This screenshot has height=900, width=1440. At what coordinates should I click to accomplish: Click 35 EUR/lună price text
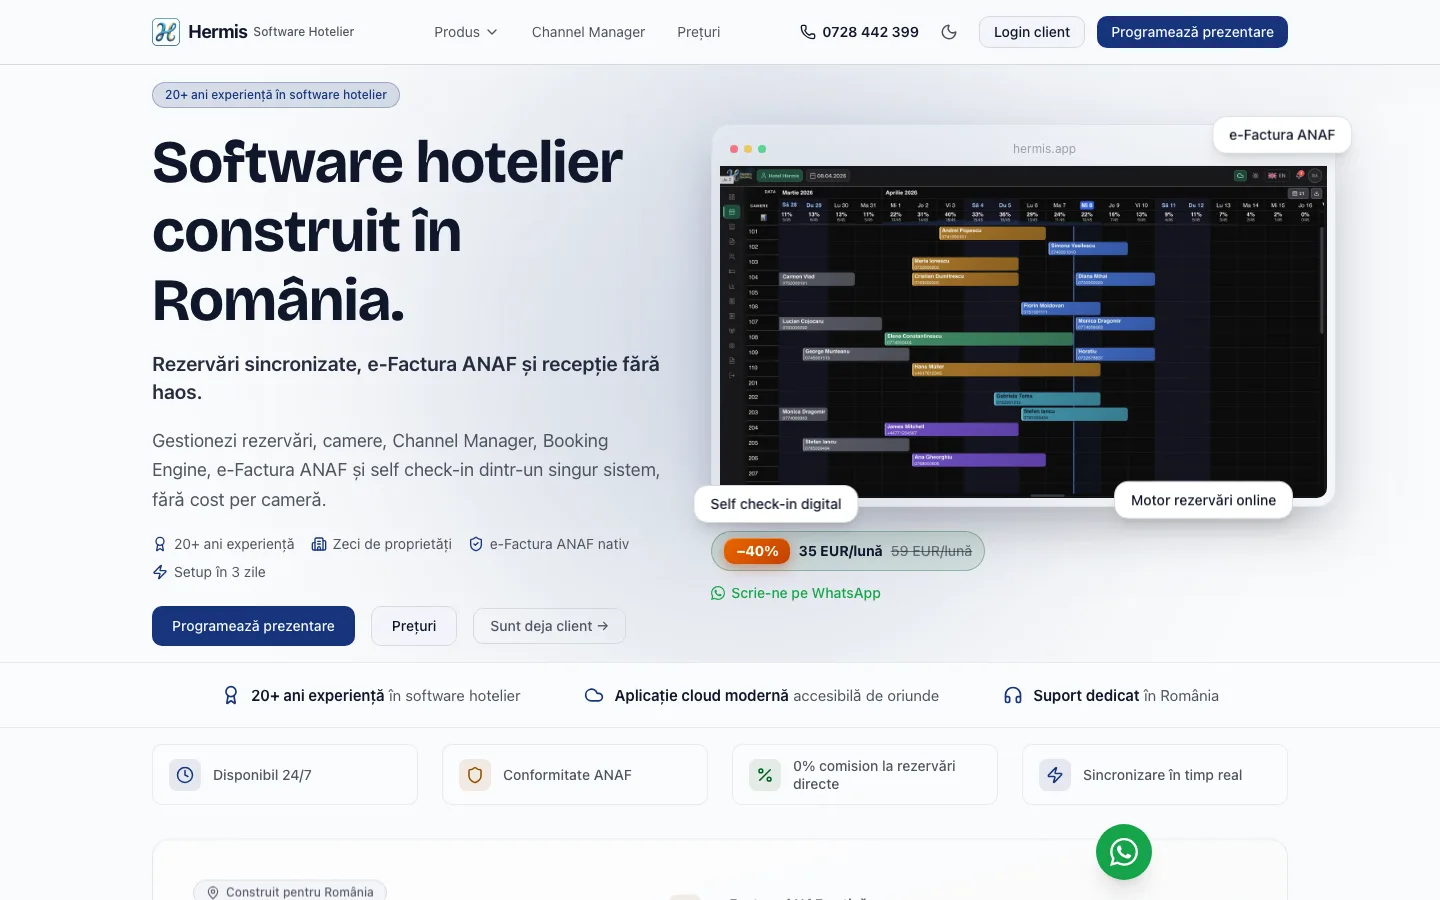click(840, 551)
